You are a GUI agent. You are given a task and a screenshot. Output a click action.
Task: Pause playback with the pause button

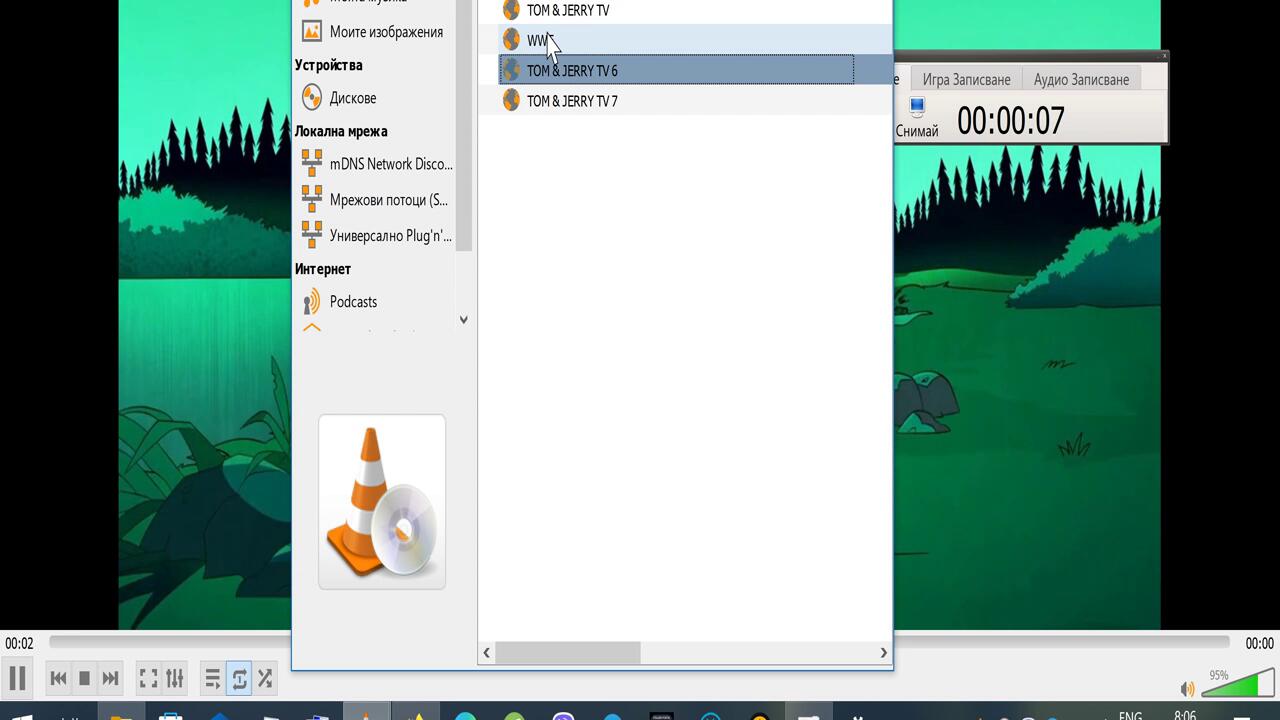(17, 678)
